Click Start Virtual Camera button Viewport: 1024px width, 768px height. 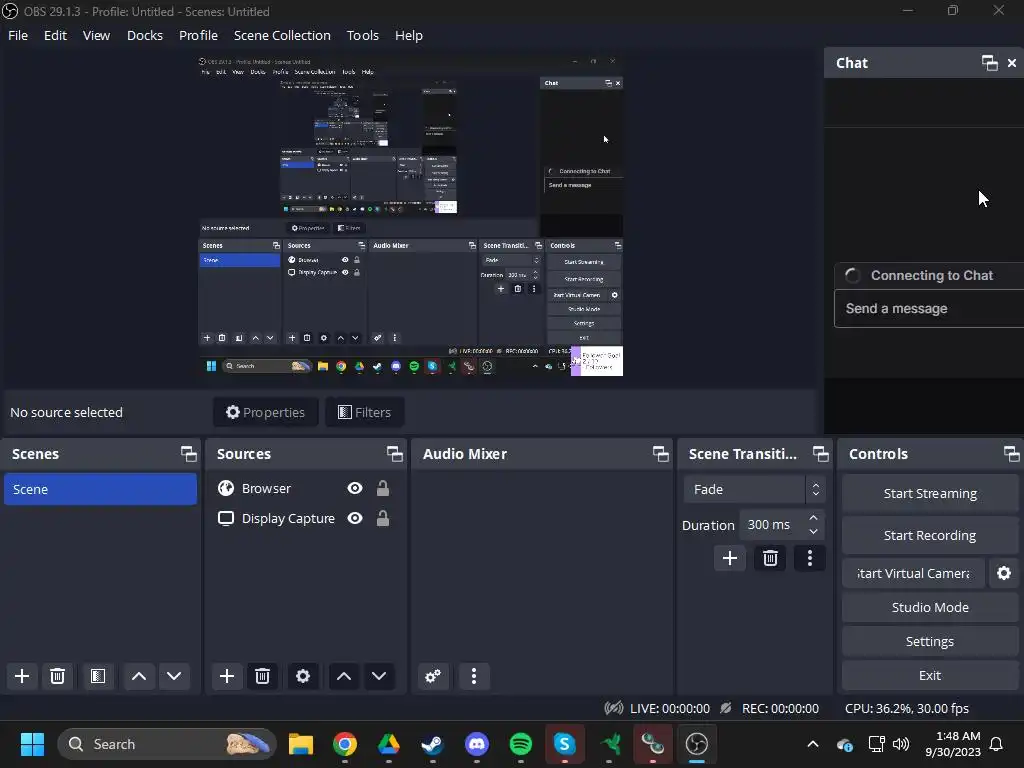(913, 573)
